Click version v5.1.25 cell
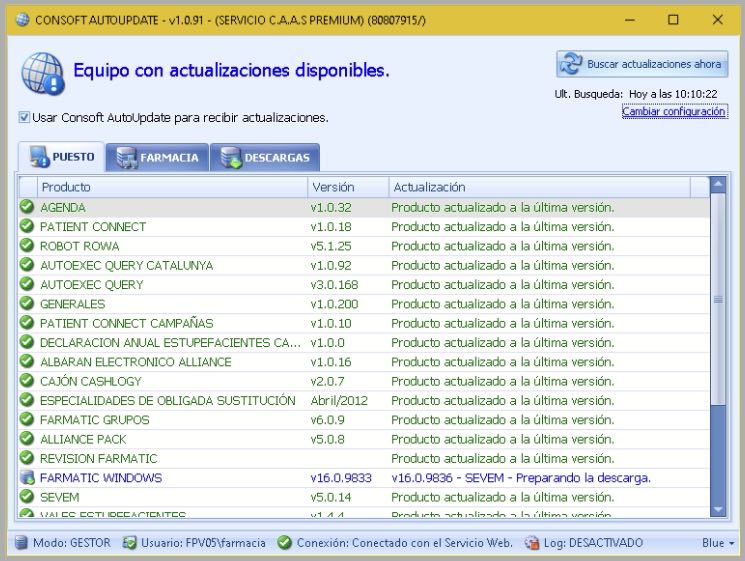745x561 pixels. tap(331, 246)
